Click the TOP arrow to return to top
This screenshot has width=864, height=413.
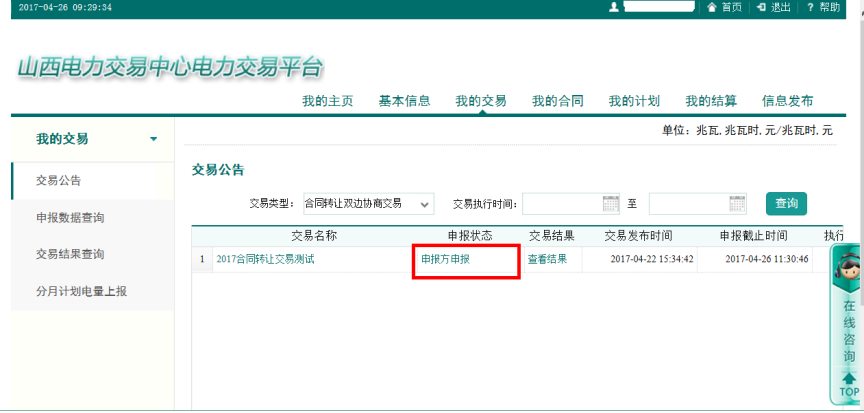(849, 384)
